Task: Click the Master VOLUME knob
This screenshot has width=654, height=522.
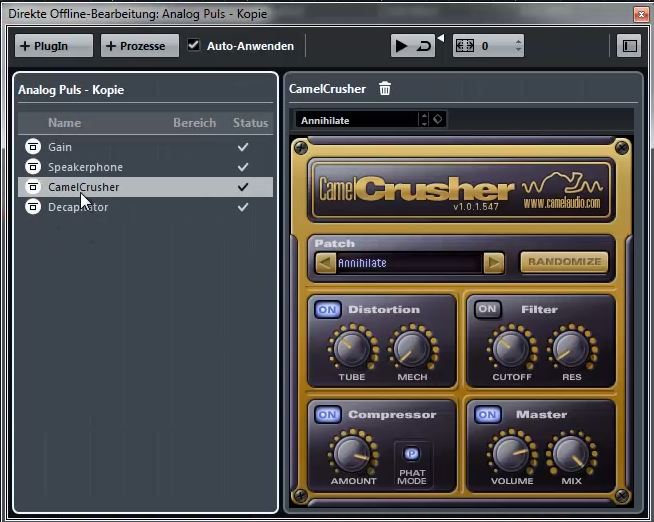Action: tap(512, 453)
